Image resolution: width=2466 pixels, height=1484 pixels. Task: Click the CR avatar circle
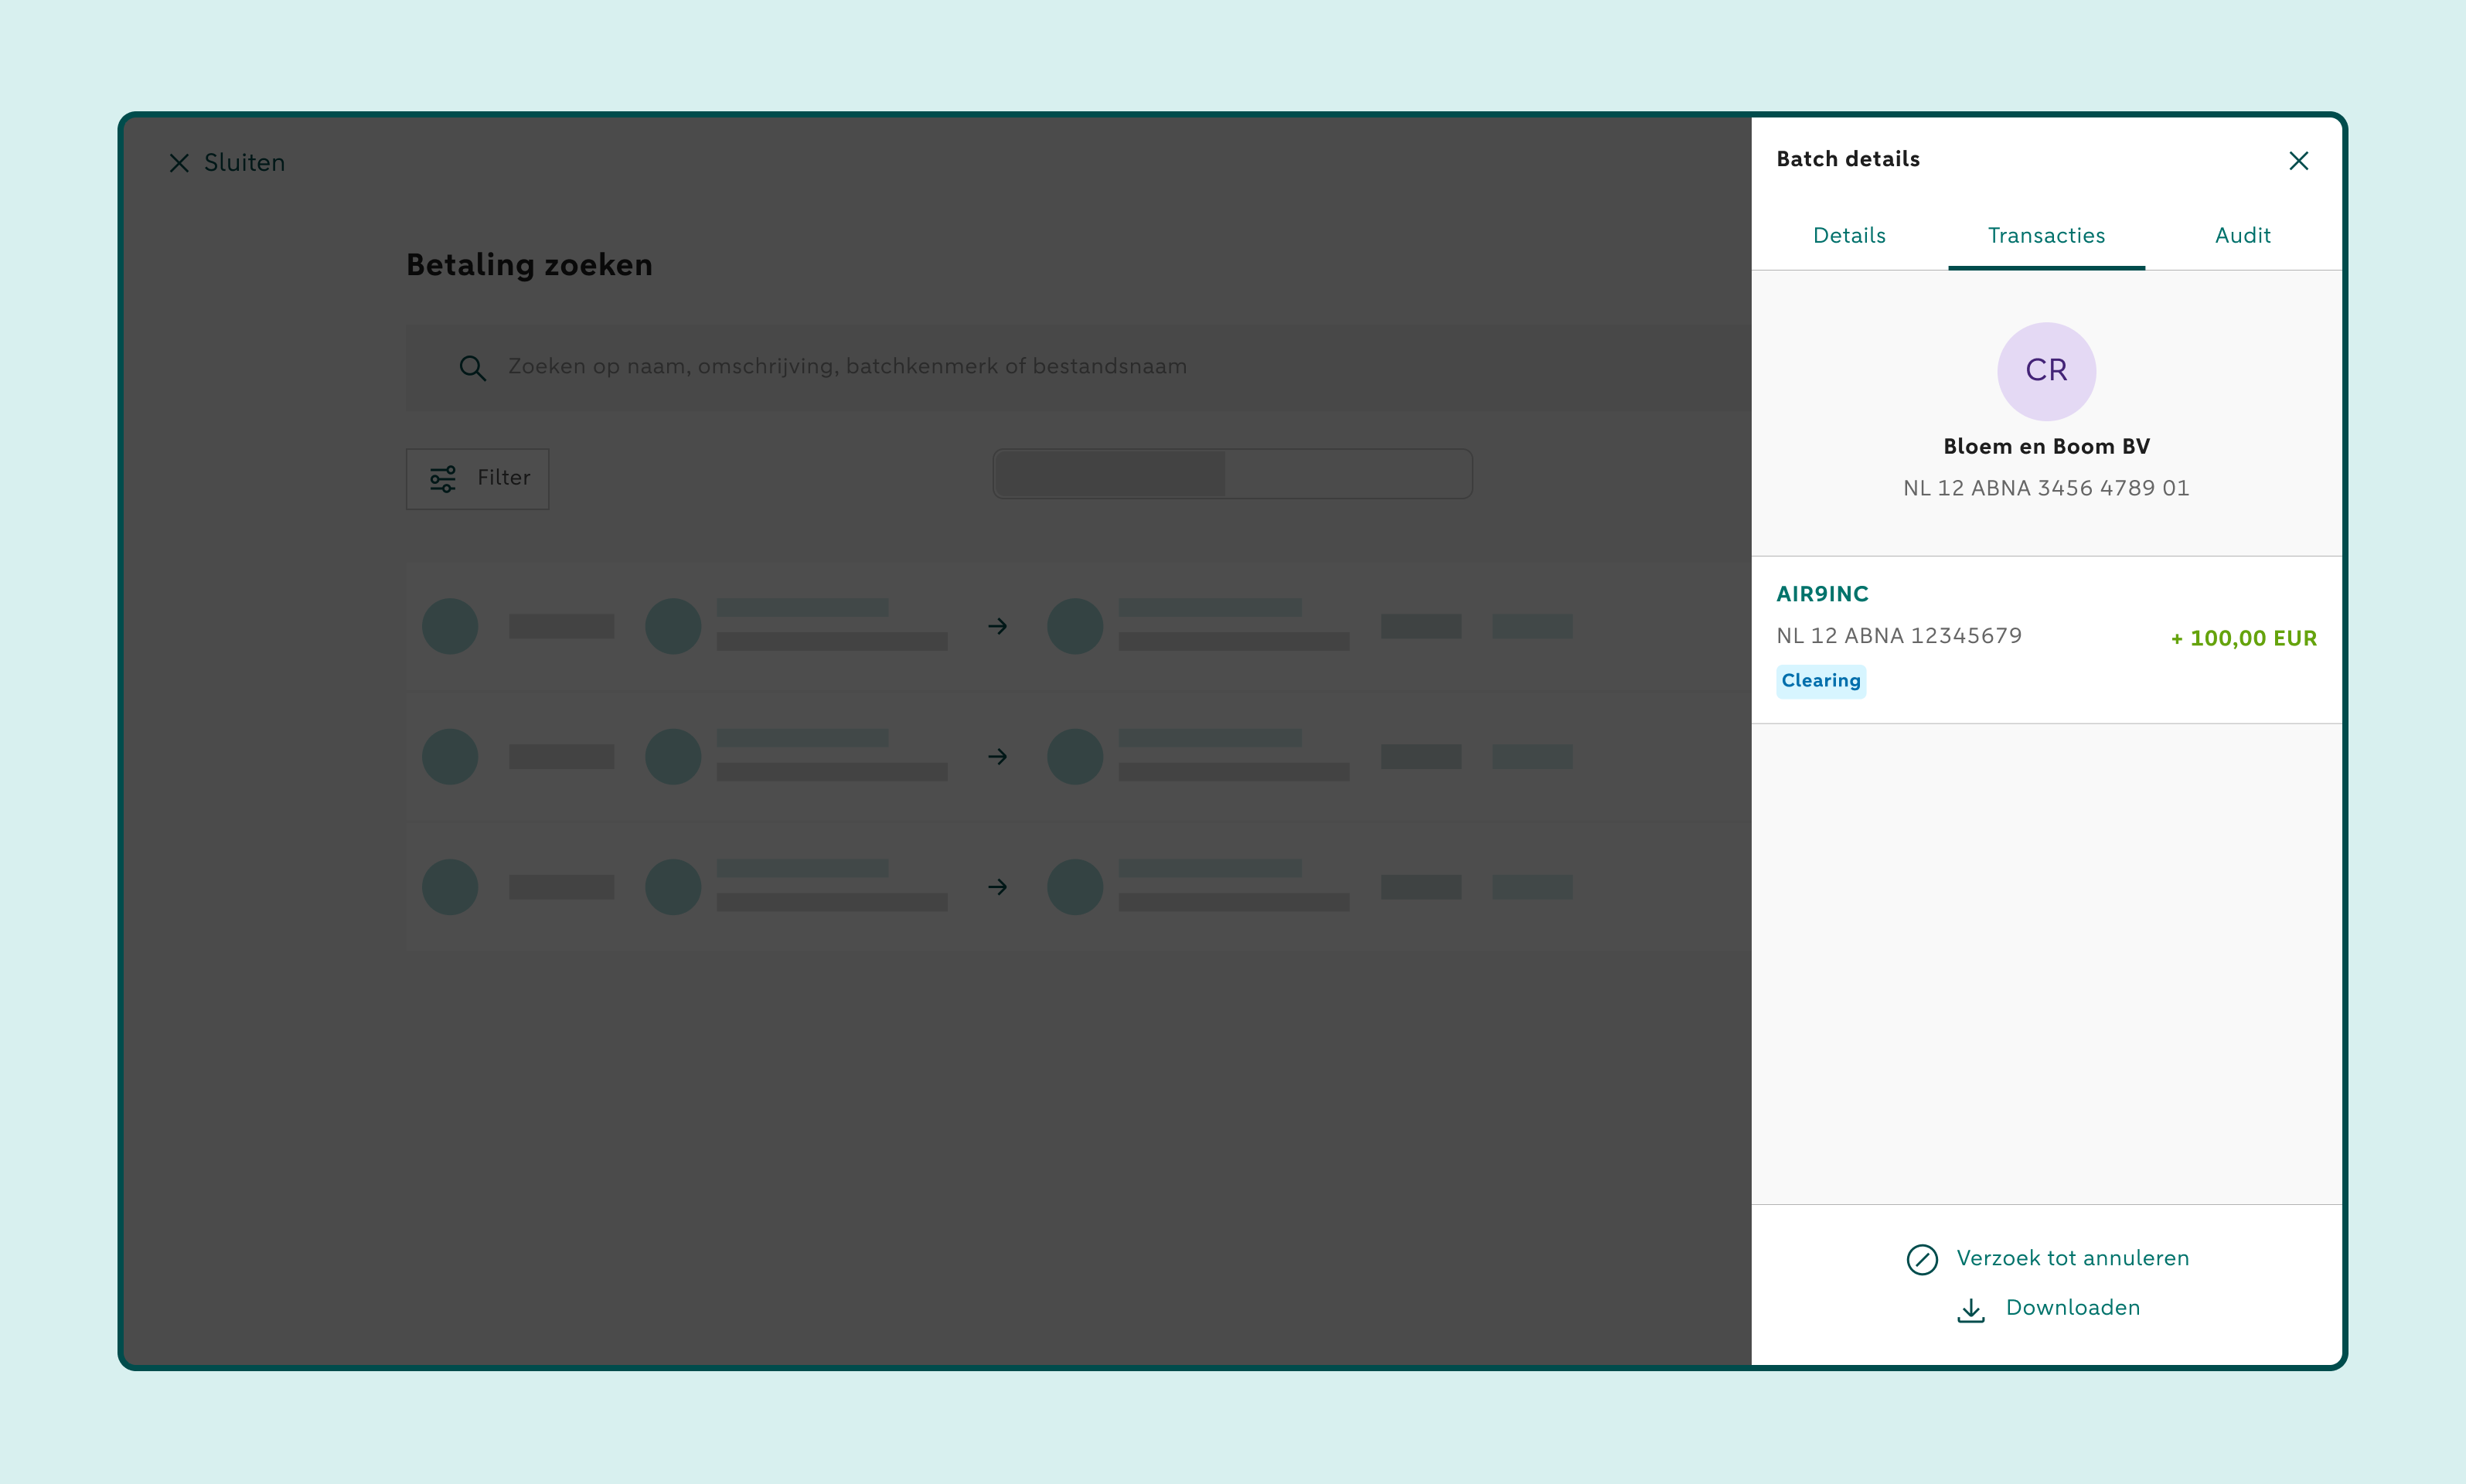click(2046, 371)
